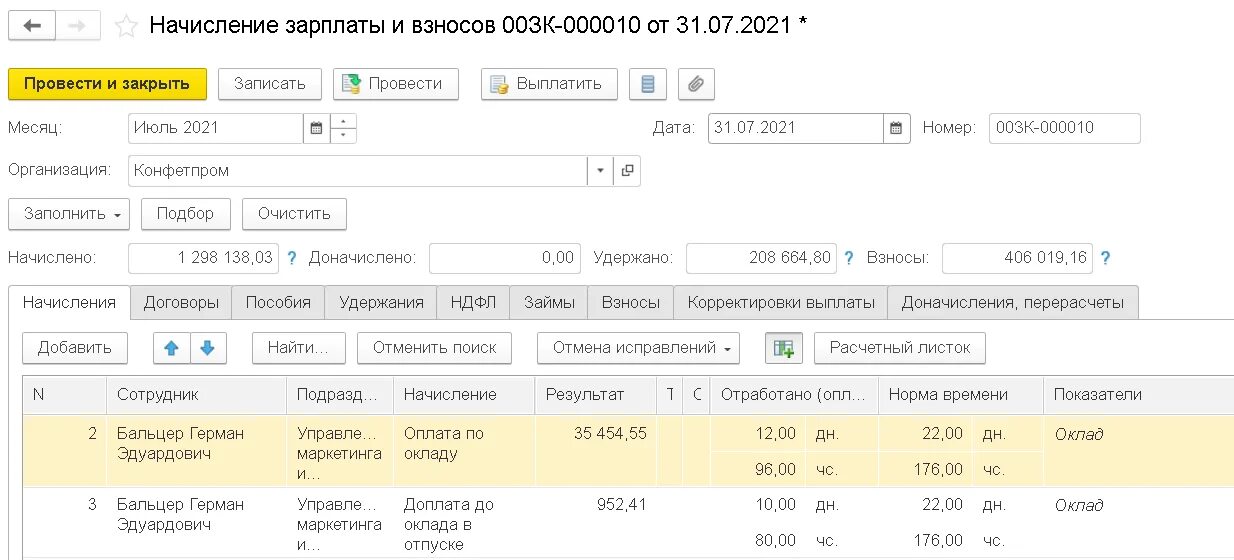Click the Взносы amount field

tap(1017, 258)
